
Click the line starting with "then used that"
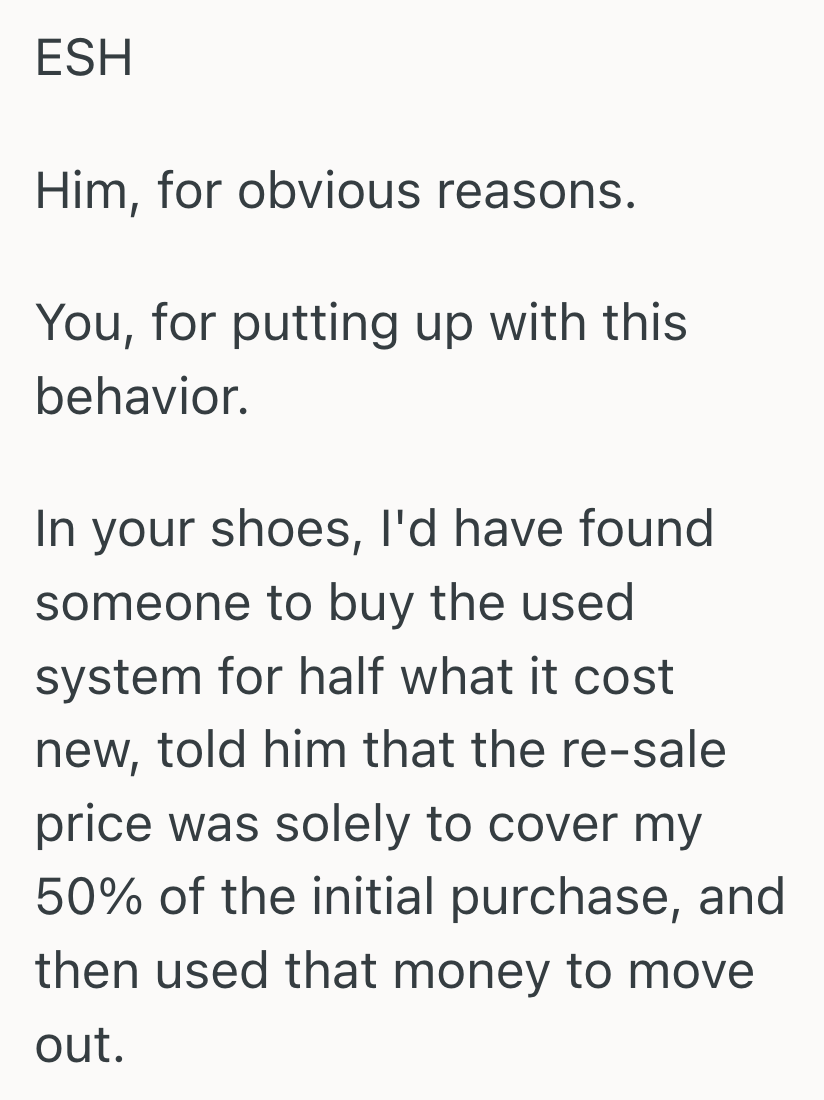point(394,971)
